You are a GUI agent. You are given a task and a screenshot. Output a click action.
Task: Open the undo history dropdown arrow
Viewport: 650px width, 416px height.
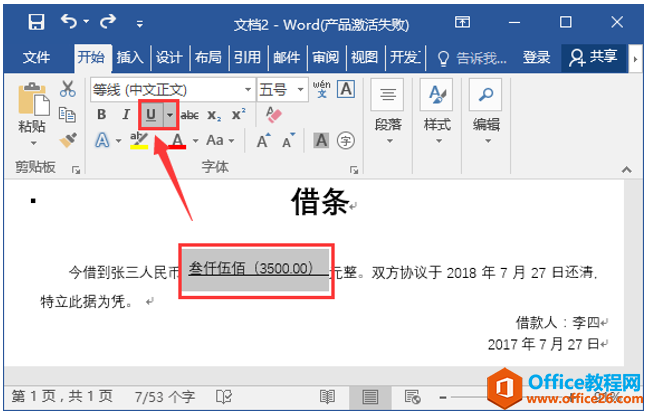point(86,21)
